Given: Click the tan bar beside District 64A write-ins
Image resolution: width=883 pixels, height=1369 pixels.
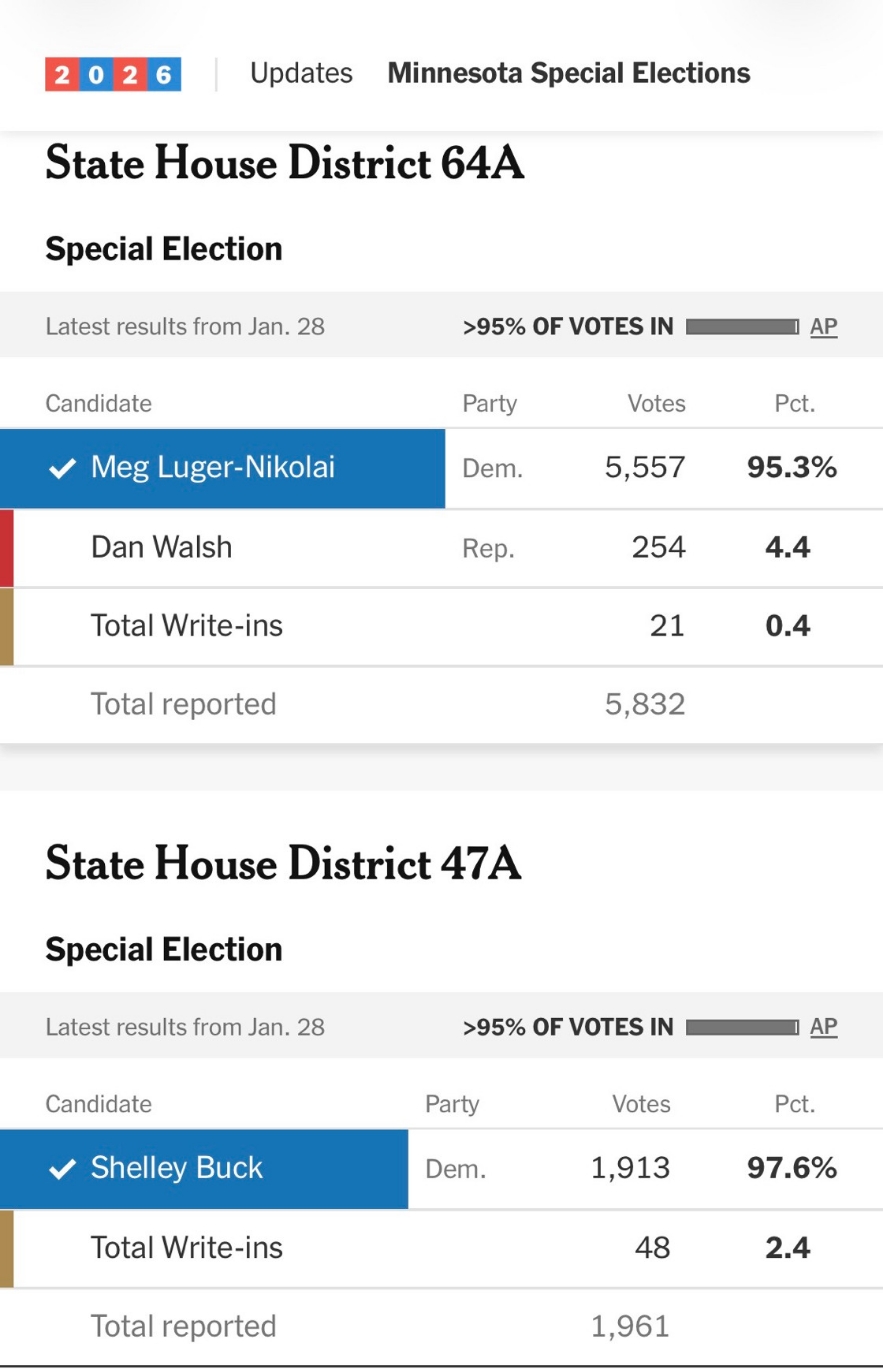Looking at the screenshot, I should (x=7, y=626).
